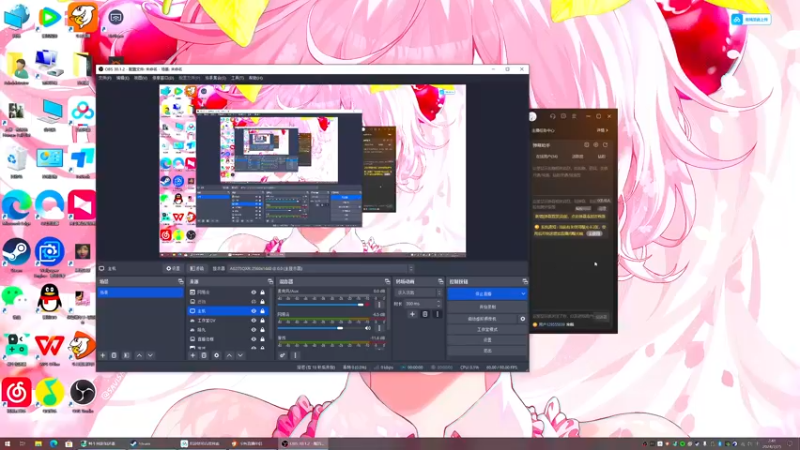
Task: Move the selected scene up
Action: 139,355
